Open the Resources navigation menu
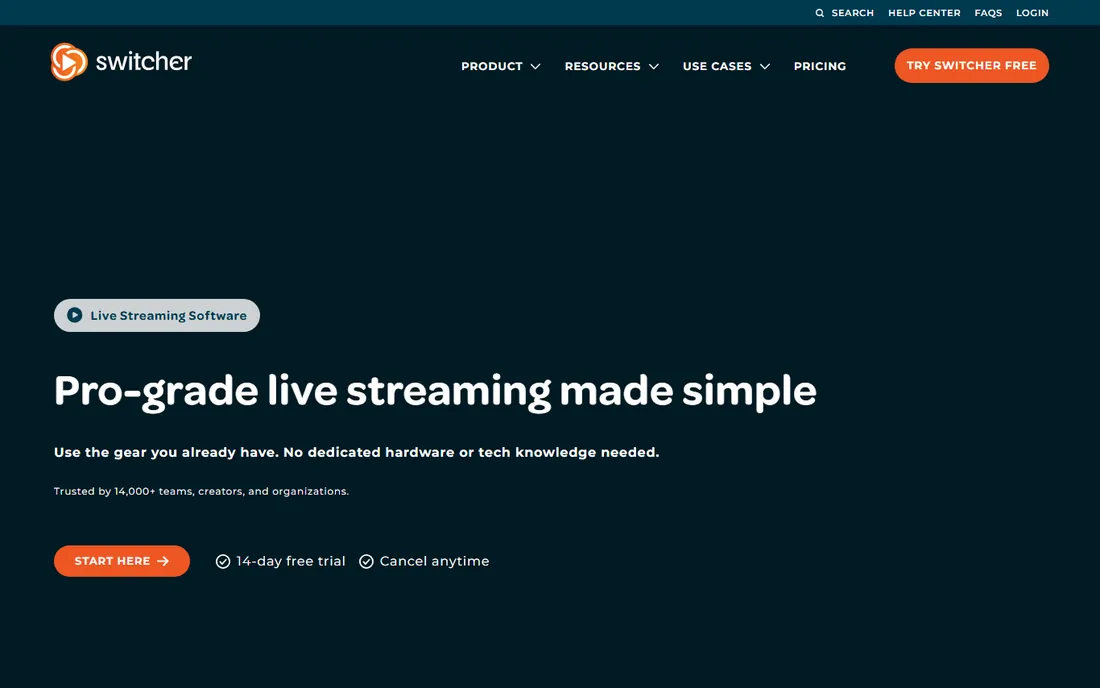Image resolution: width=1100 pixels, height=688 pixels. 603,66
